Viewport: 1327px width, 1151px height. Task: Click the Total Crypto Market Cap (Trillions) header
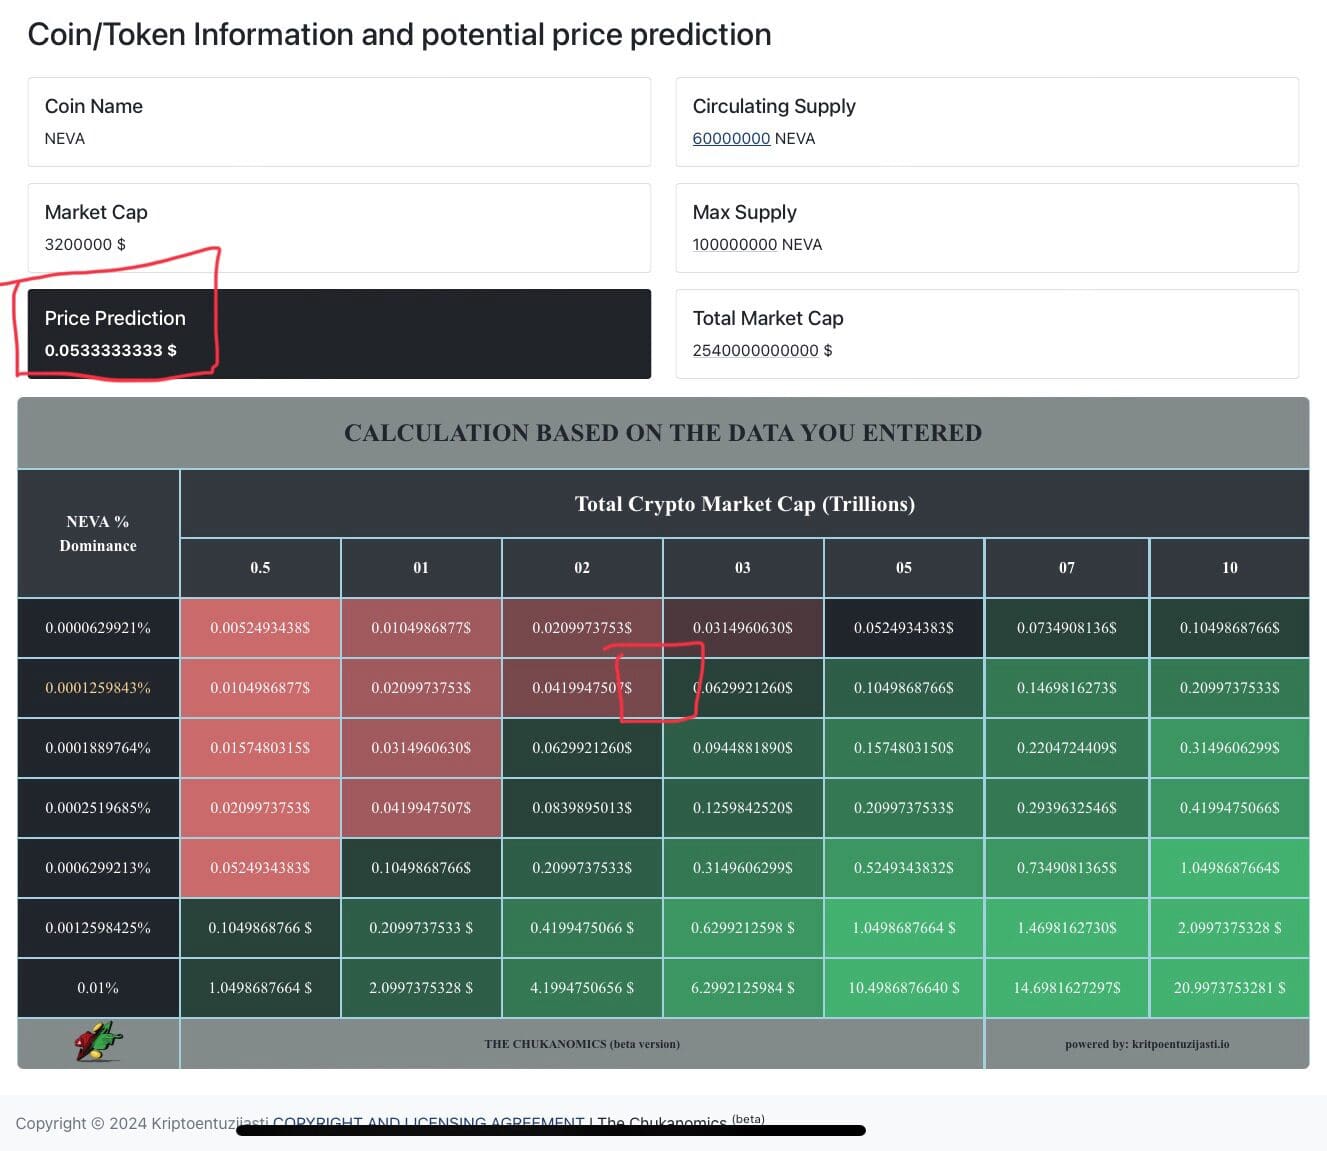744,504
